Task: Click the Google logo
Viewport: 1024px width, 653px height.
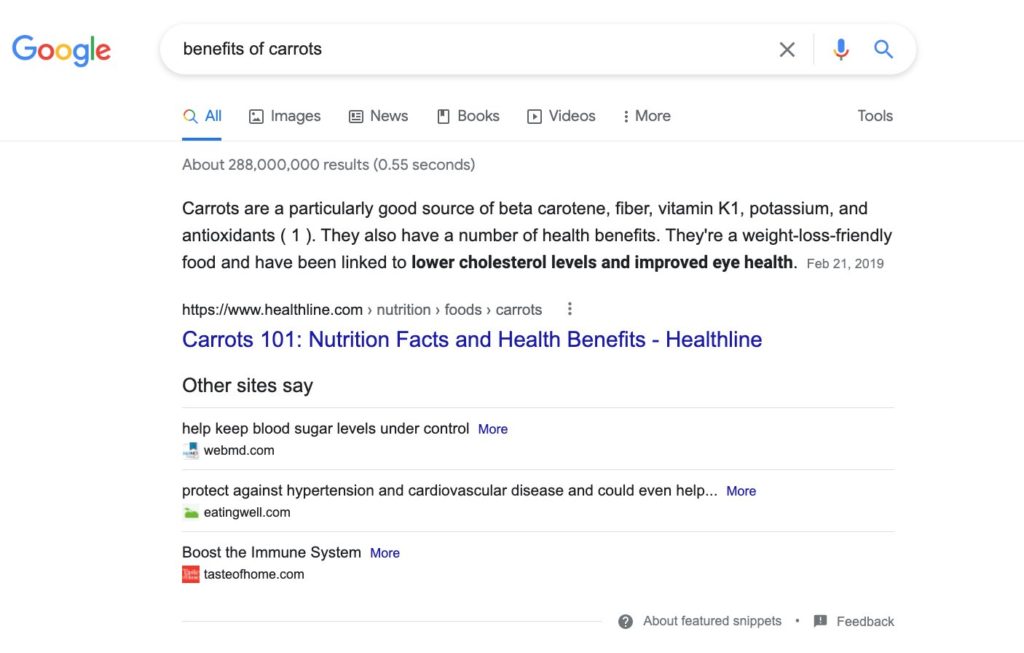Action: pos(61,50)
